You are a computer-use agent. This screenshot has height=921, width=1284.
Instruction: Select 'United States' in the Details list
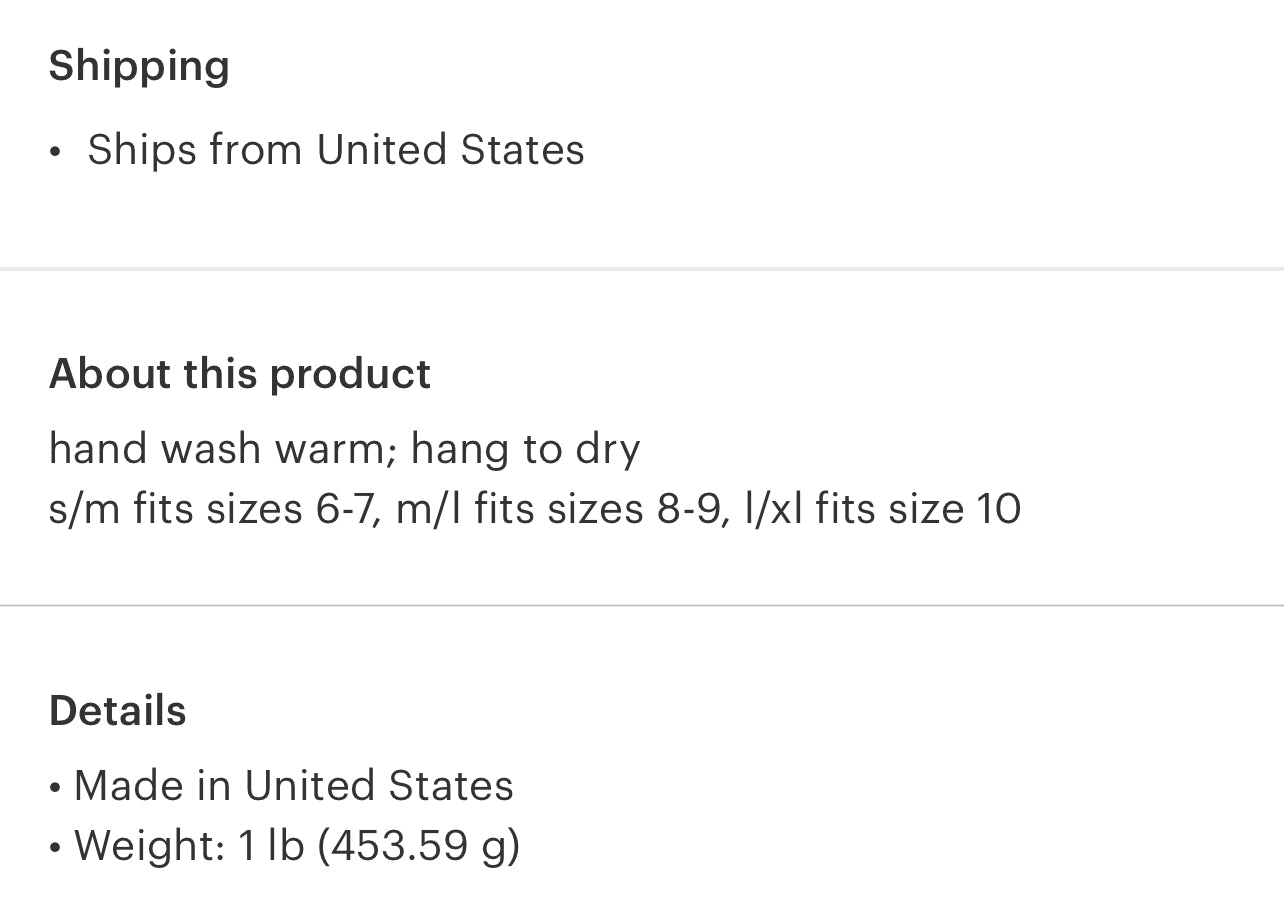tap(378, 785)
